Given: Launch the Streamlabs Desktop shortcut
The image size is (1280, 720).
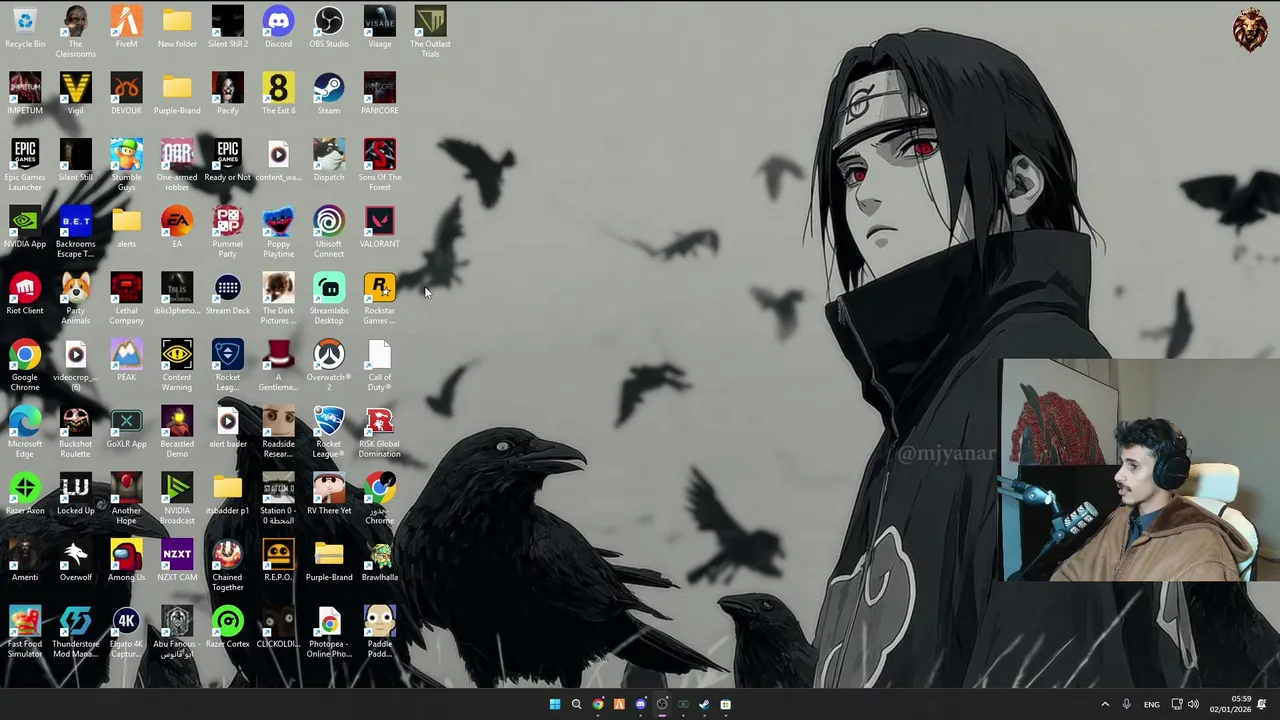Looking at the screenshot, I should click(329, 300).
